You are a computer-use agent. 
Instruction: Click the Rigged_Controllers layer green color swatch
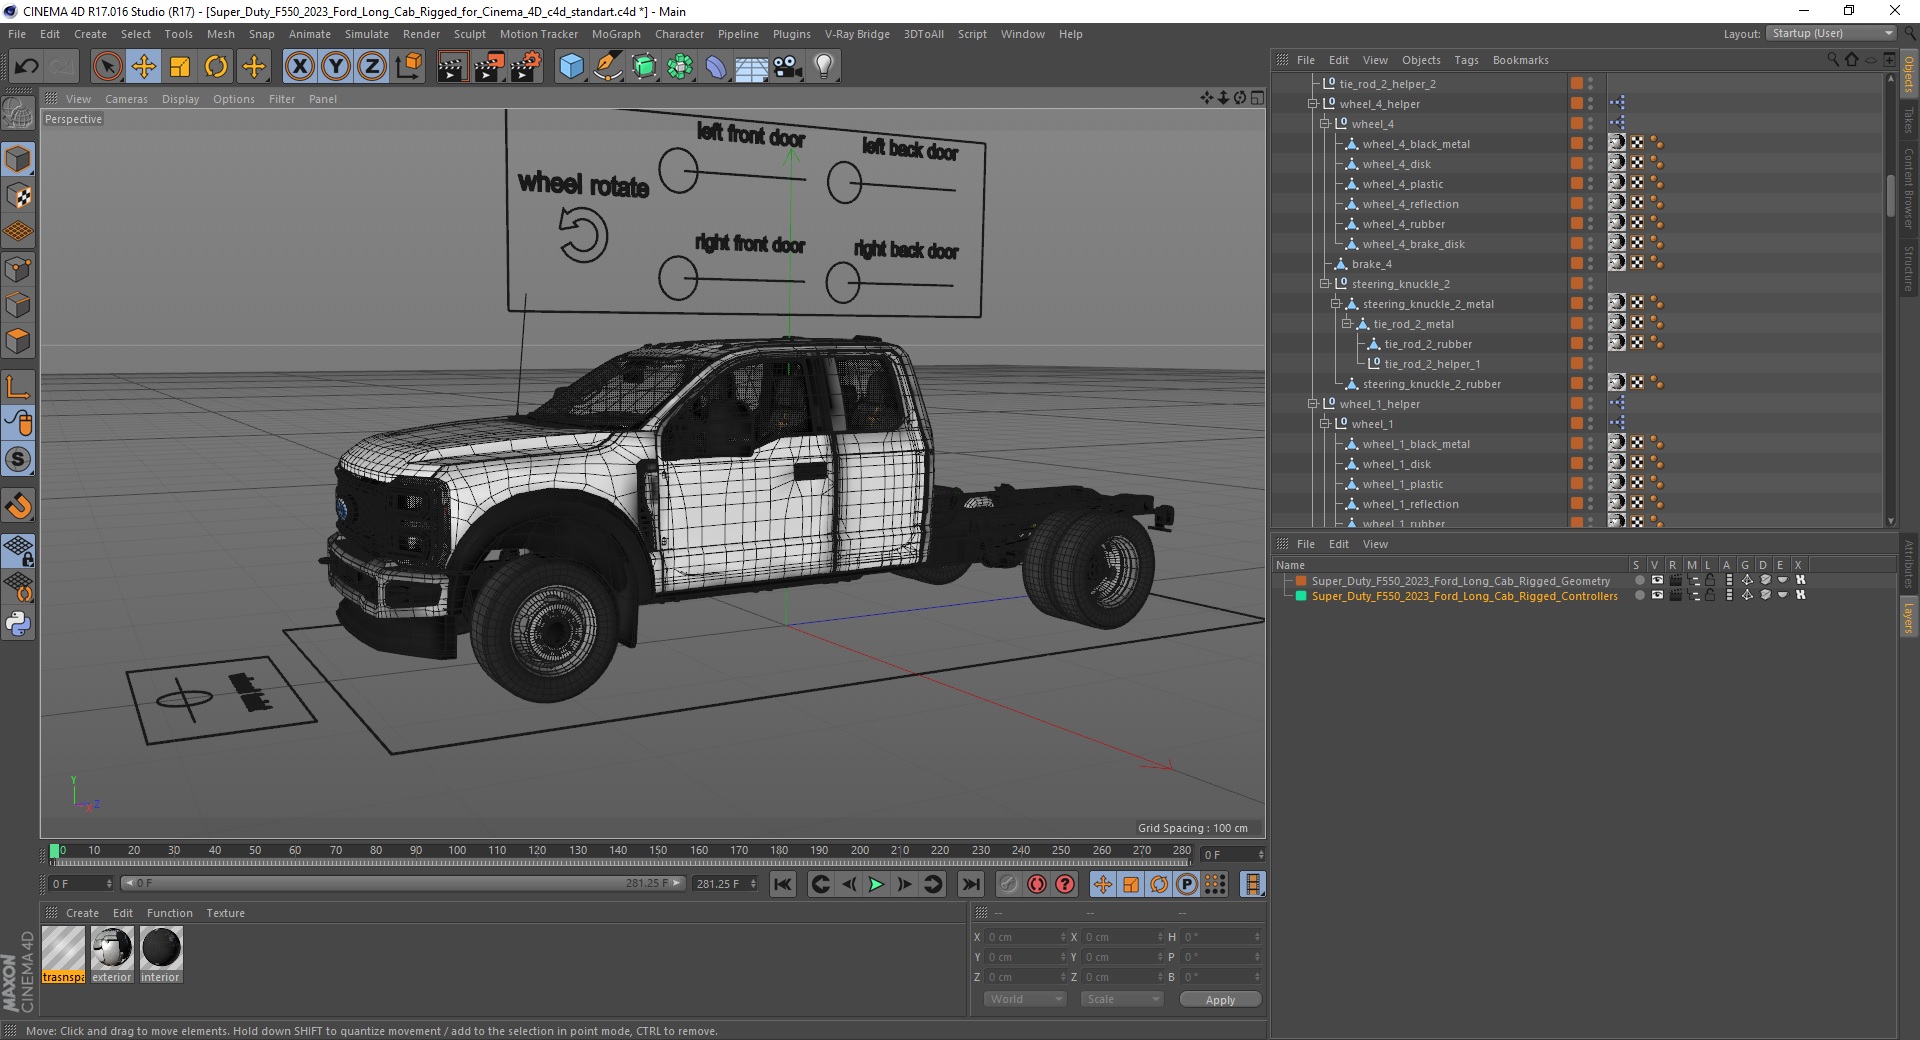click(1301, 595)
